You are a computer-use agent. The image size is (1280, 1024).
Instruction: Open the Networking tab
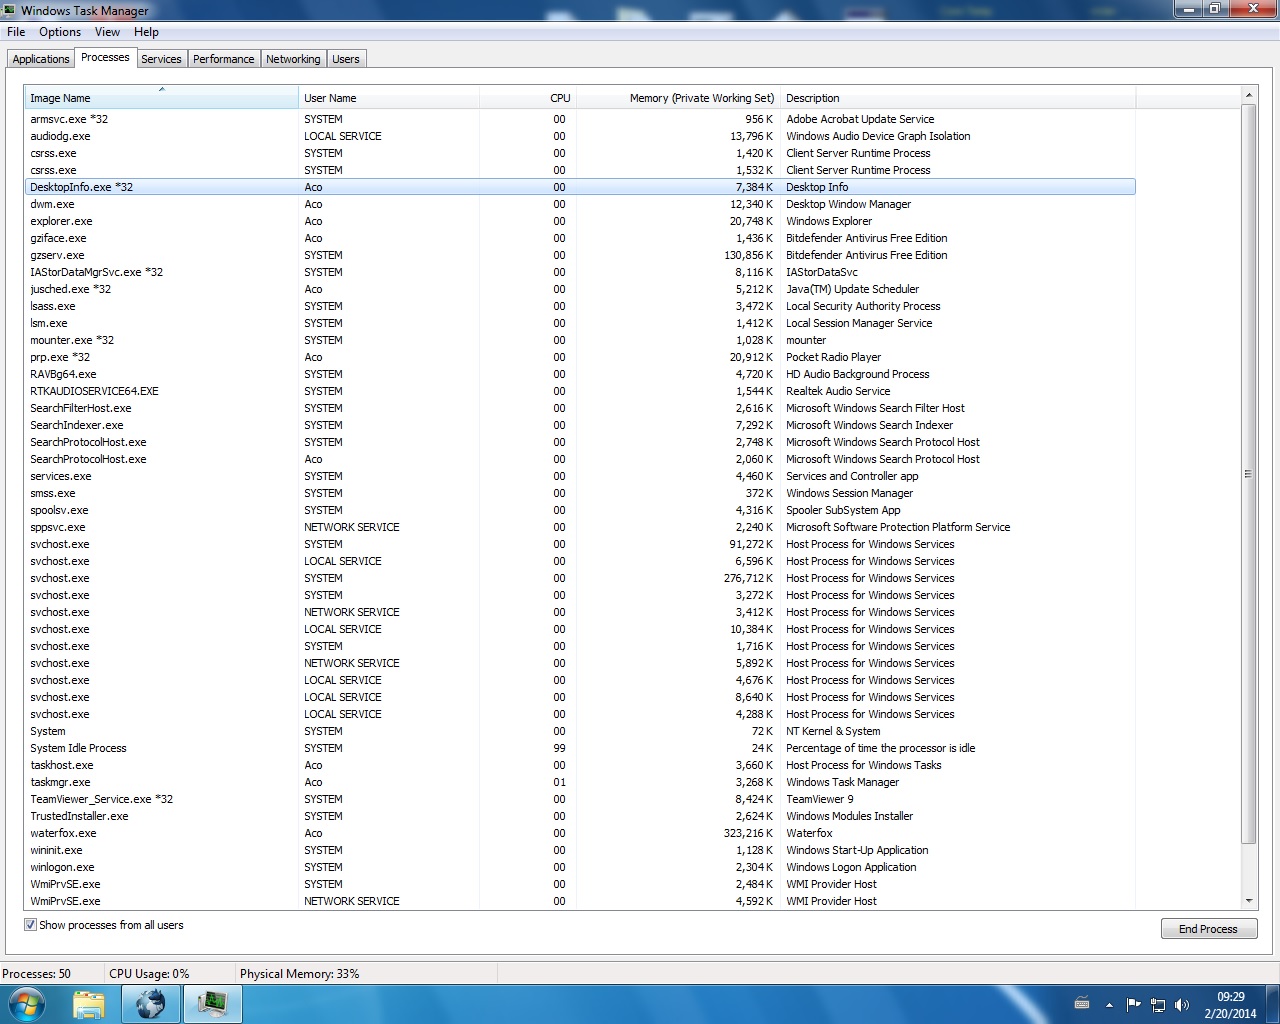(x=293, y=59)
